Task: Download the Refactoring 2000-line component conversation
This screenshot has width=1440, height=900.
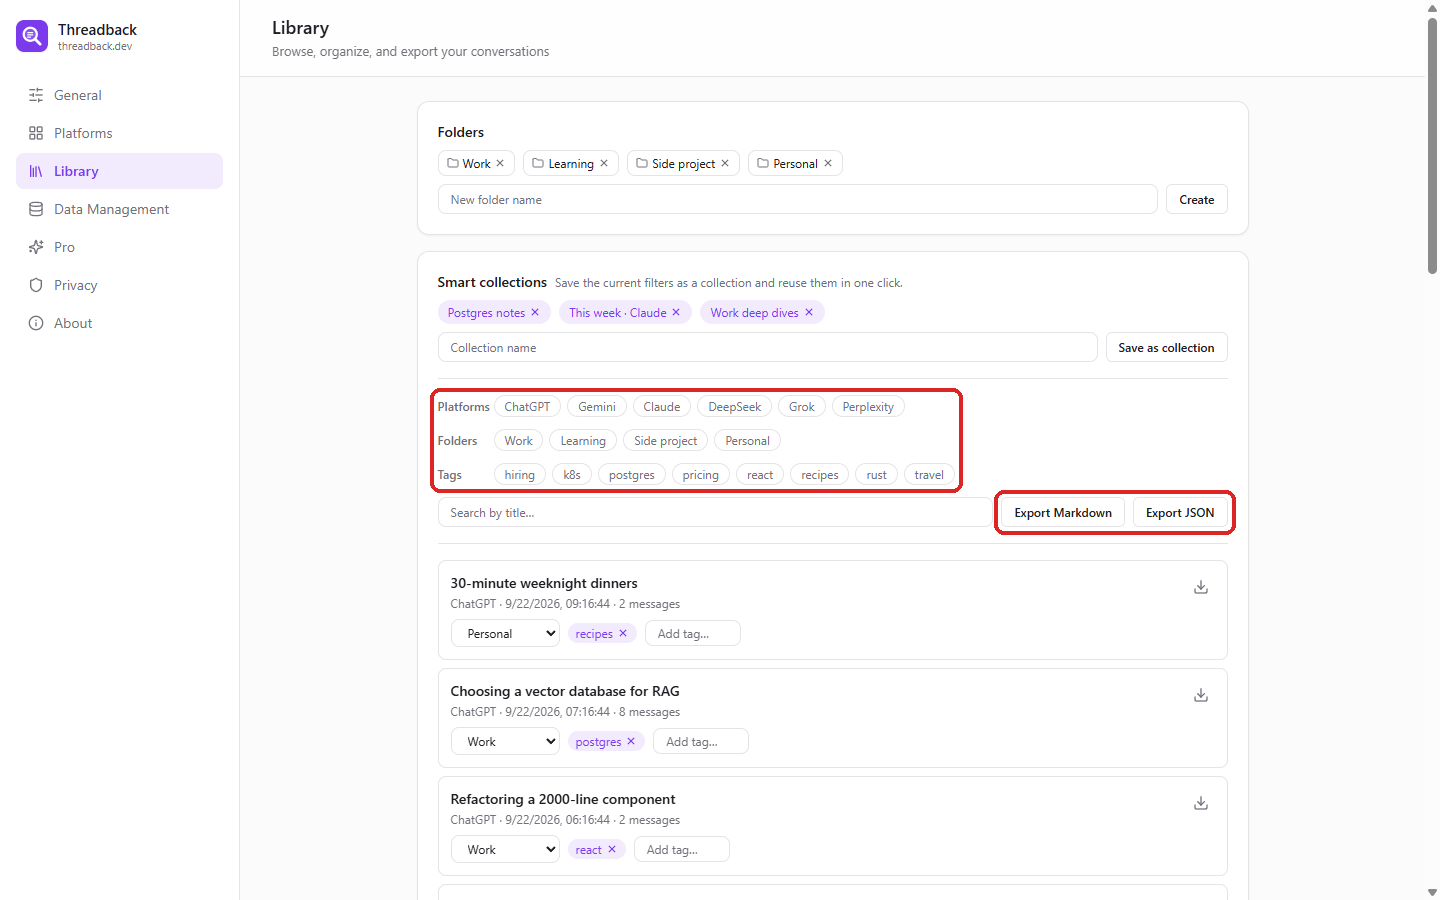Action: (x=1201, y=803)
